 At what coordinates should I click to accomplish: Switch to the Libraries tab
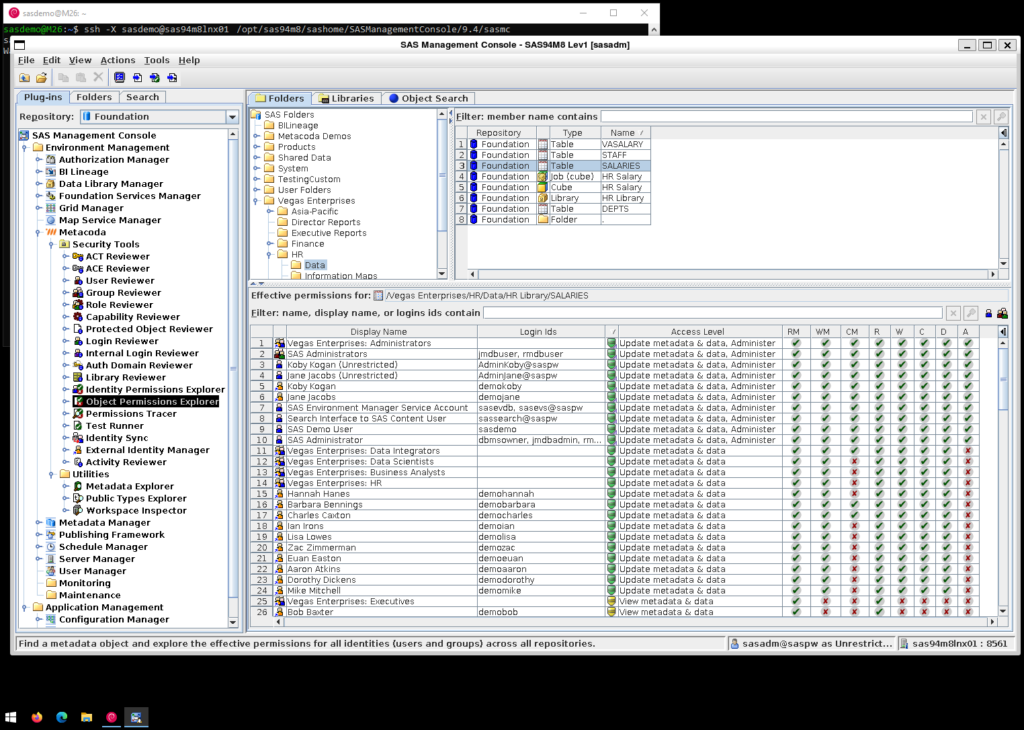[x=348, y=97]
